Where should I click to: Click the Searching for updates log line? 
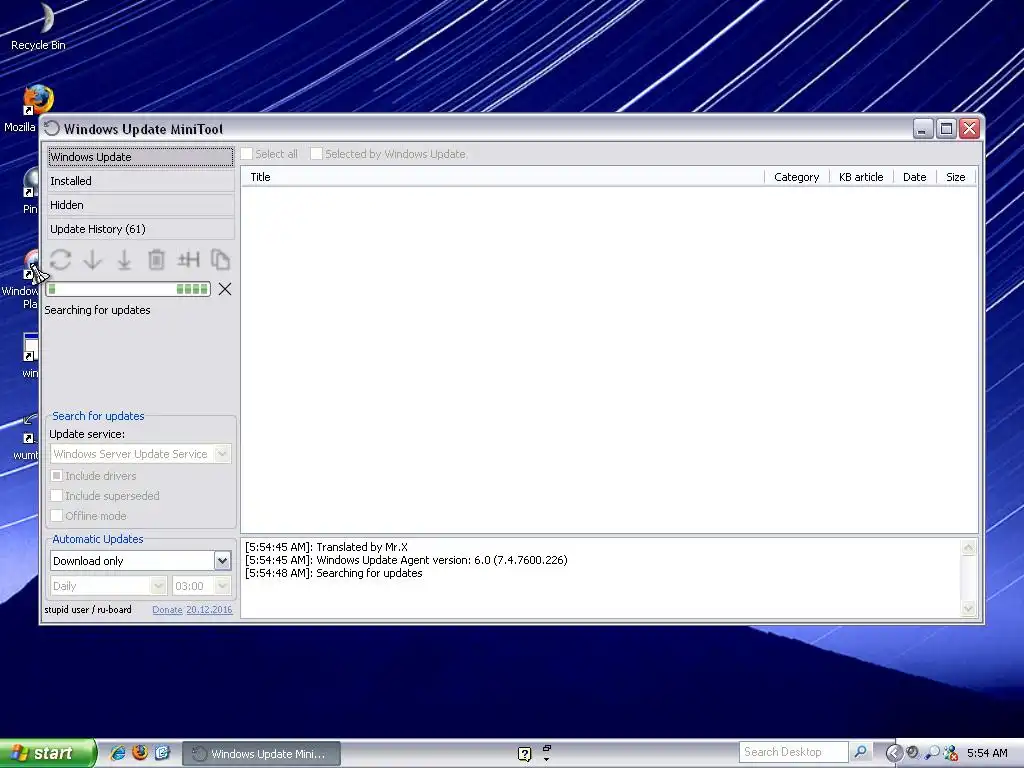tap(334, 573)
